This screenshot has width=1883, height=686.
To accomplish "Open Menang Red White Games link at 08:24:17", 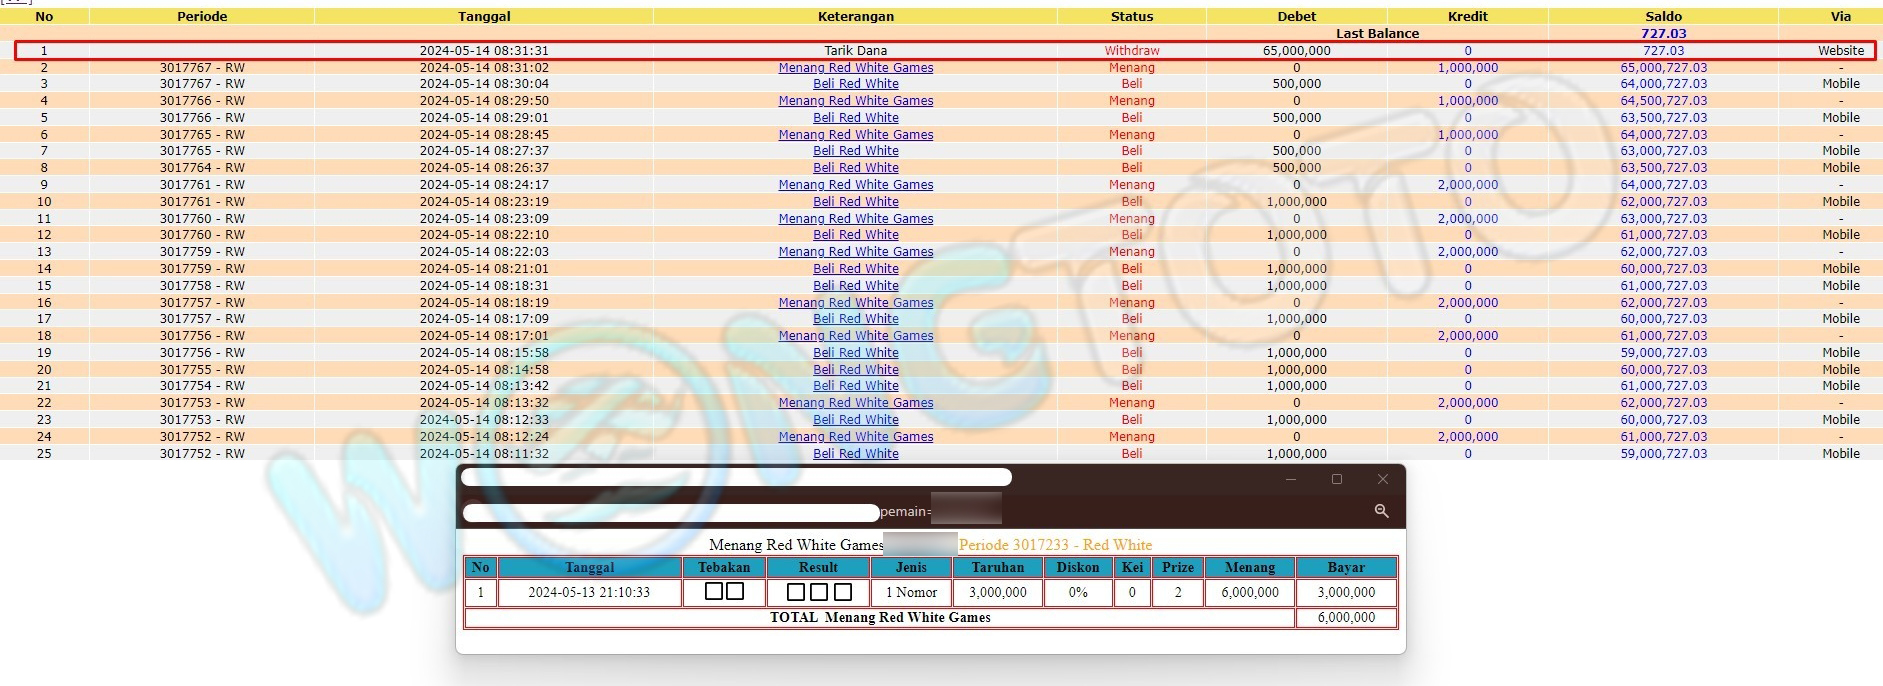I will click(855, 185).
